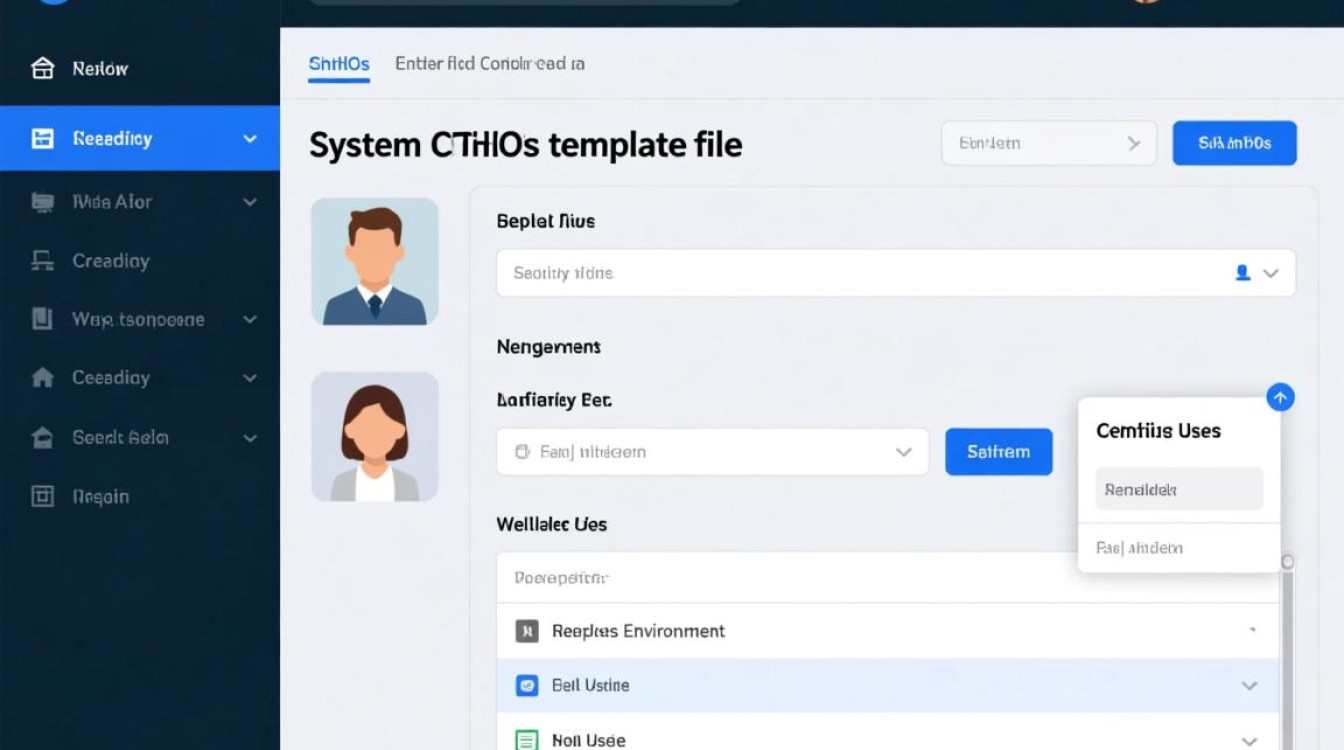Expand the Bell Ustine row chevron

pyautogui.click(x=1249, y=686)
